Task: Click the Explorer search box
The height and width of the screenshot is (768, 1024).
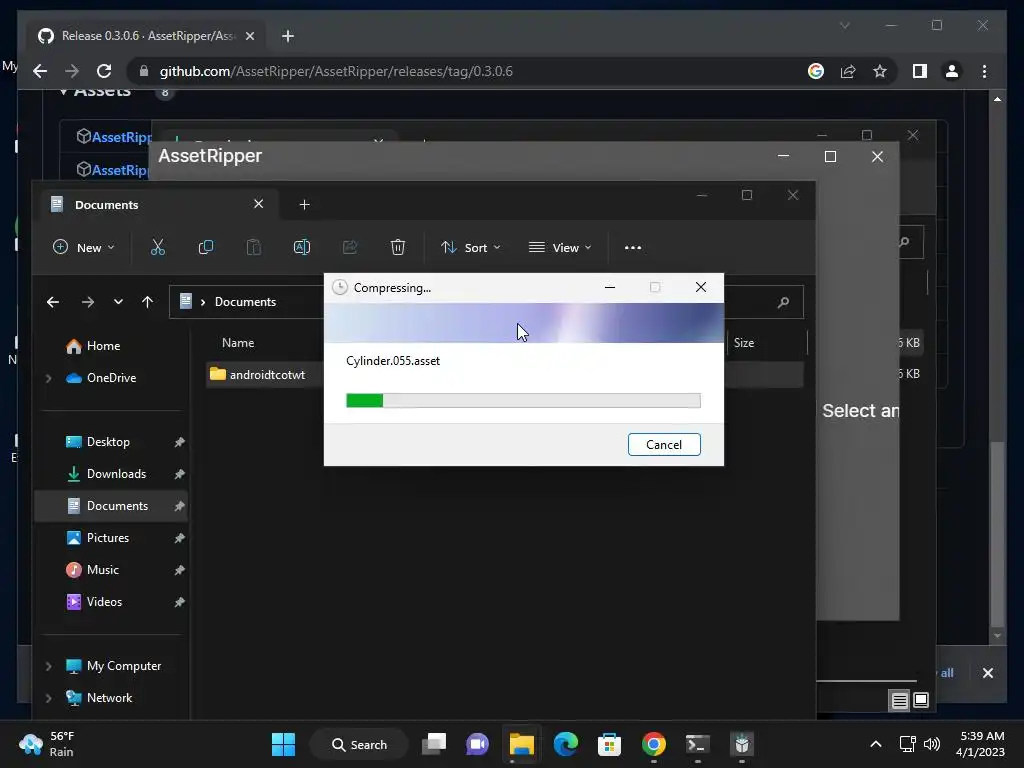Action: (x=763, y=302)
